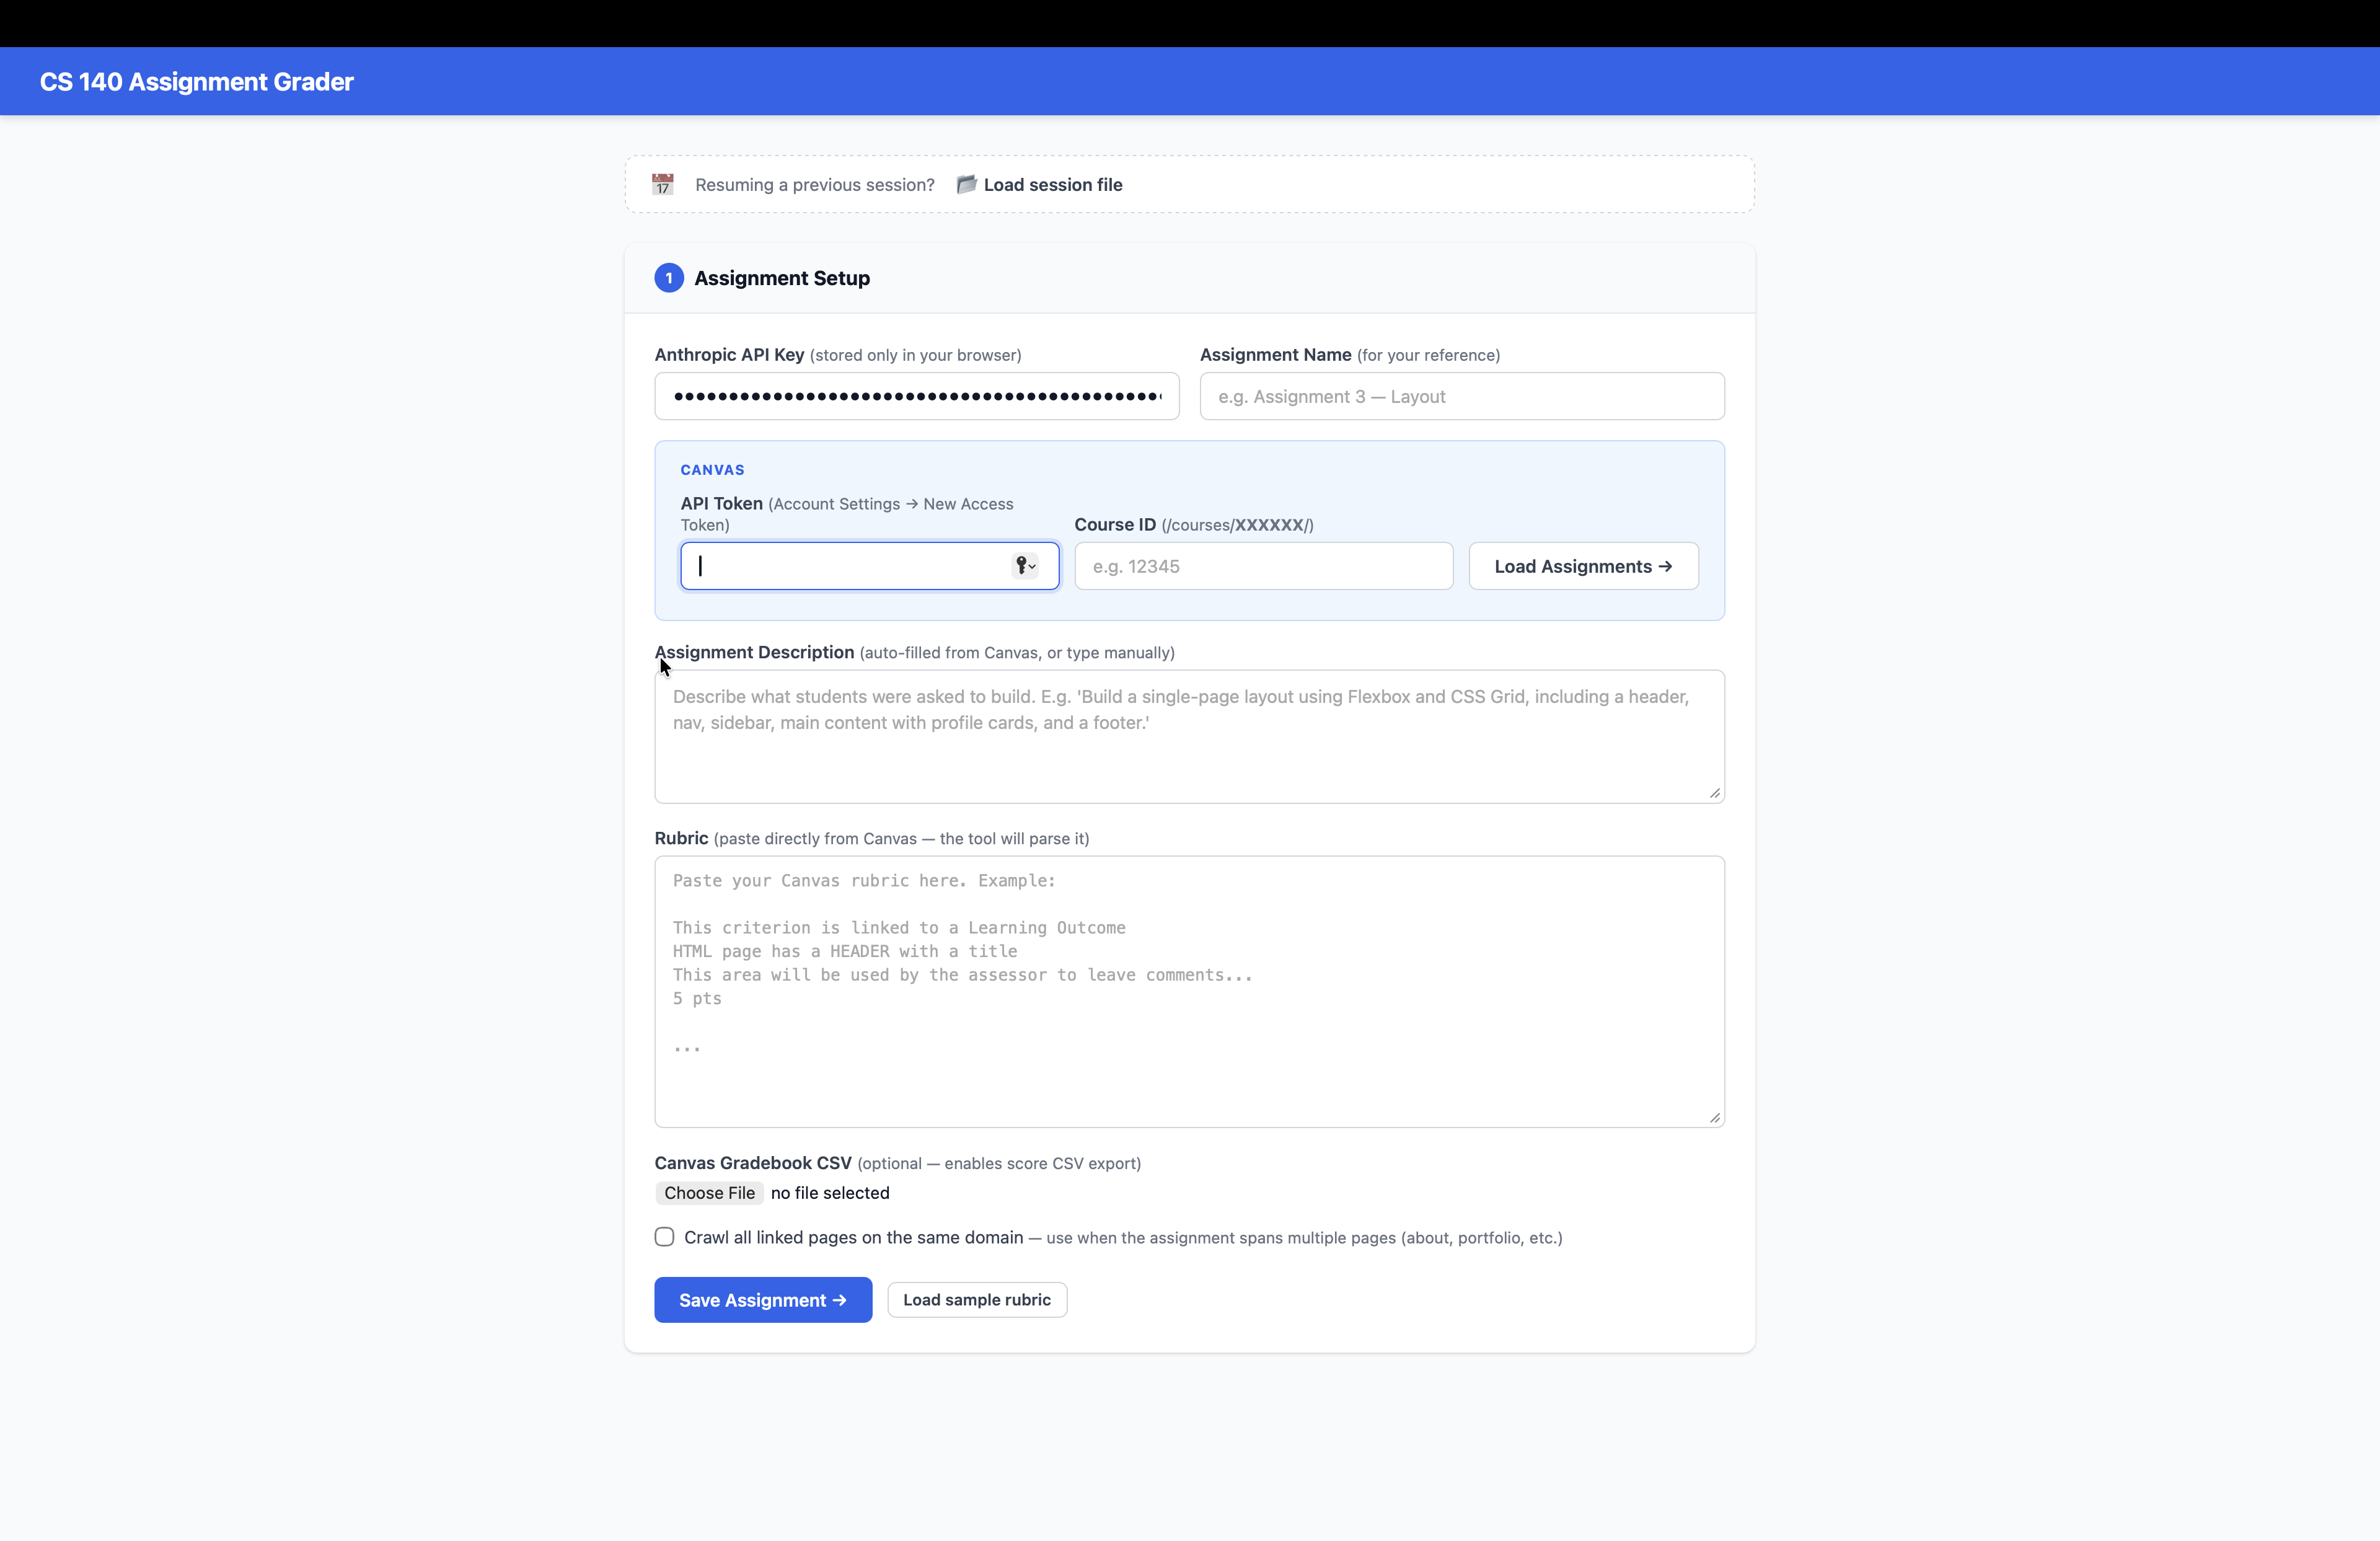This screenshot has width=2380, height=1541.
Task: Focus the Anthropic API Key field
Action: click(x=917, y=396)
